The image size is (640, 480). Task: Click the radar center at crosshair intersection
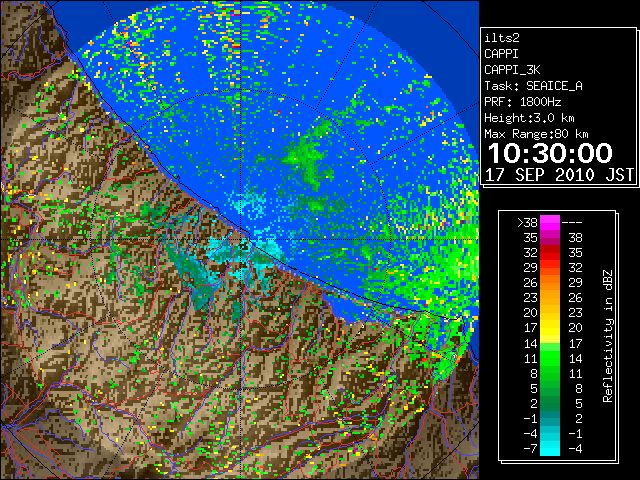(241, 239)
